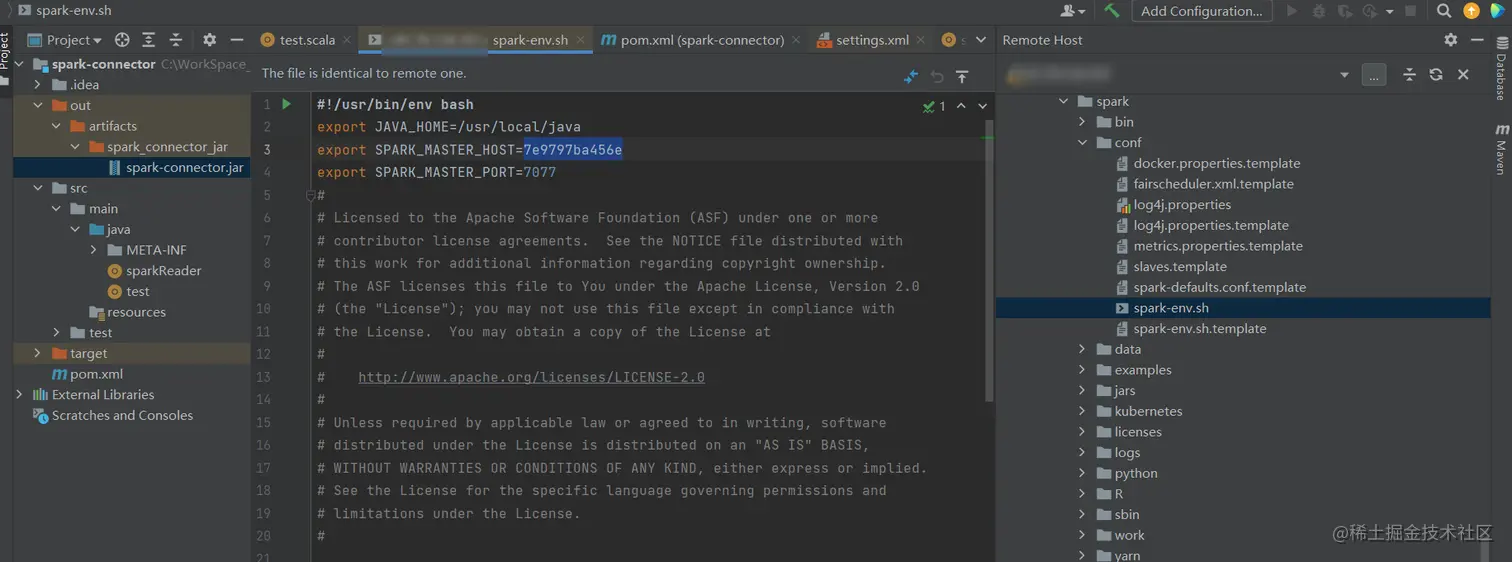The height and width of the screenshot is (562, 1512).
Task: Click the upload to remote arrow icon
Action: 962,76
